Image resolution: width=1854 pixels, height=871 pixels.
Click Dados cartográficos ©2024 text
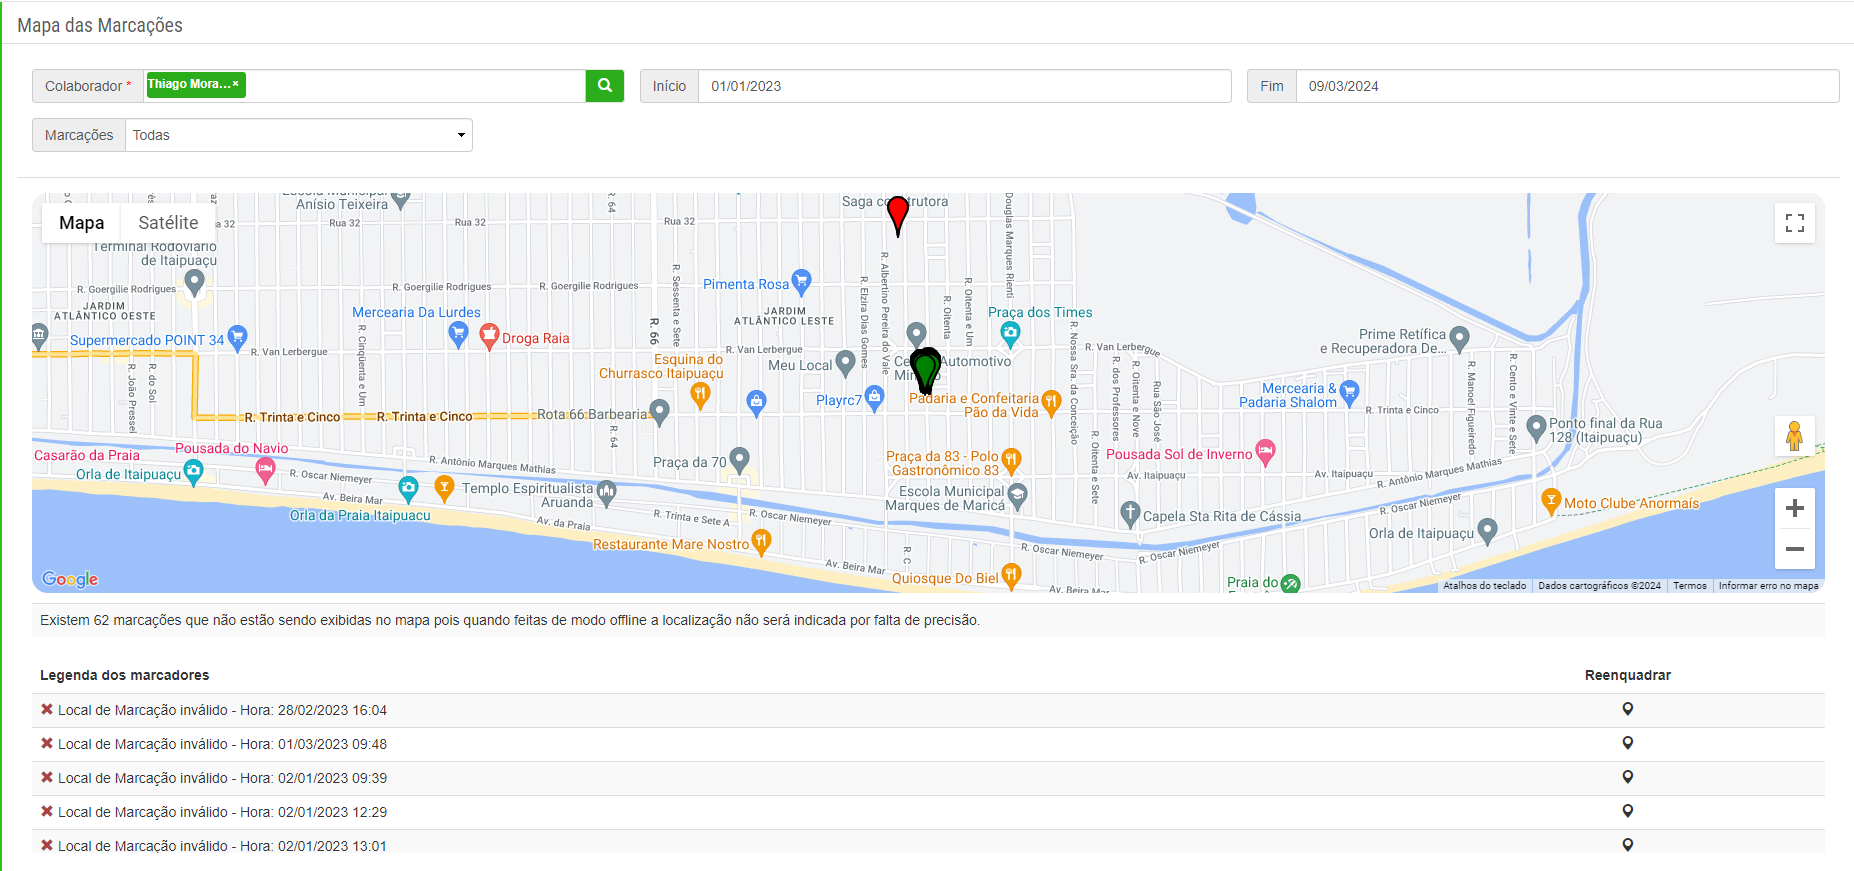pyautogui.click(x=1599, y=586)
